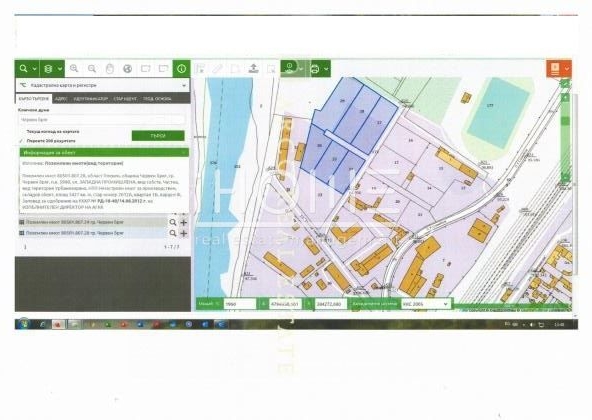Open the cadastral map and registers dropdown
Screen dimensions: 592x420
tap(103, 85)
